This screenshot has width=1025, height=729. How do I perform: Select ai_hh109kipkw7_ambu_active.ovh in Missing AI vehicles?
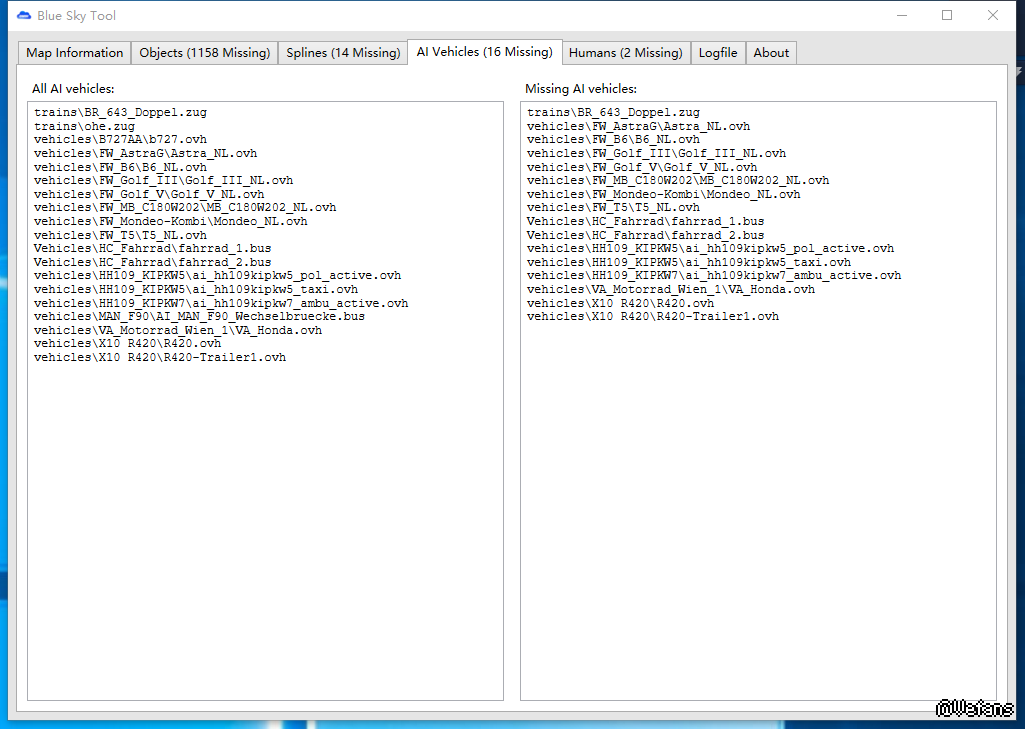tap(714, 275)
